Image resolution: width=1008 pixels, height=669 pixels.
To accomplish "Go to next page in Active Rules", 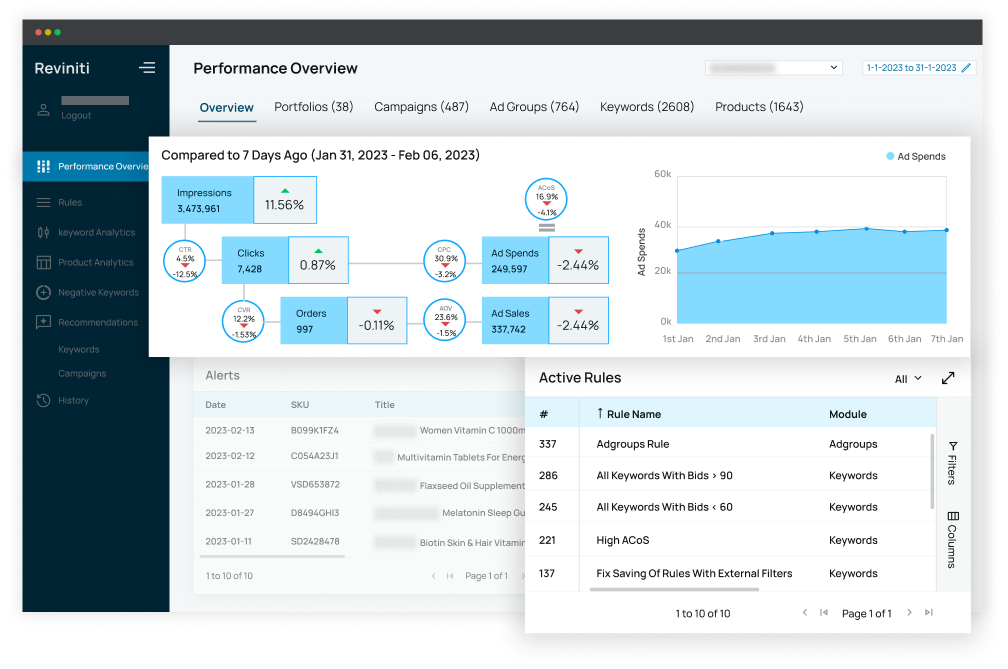I will [909, 612].
